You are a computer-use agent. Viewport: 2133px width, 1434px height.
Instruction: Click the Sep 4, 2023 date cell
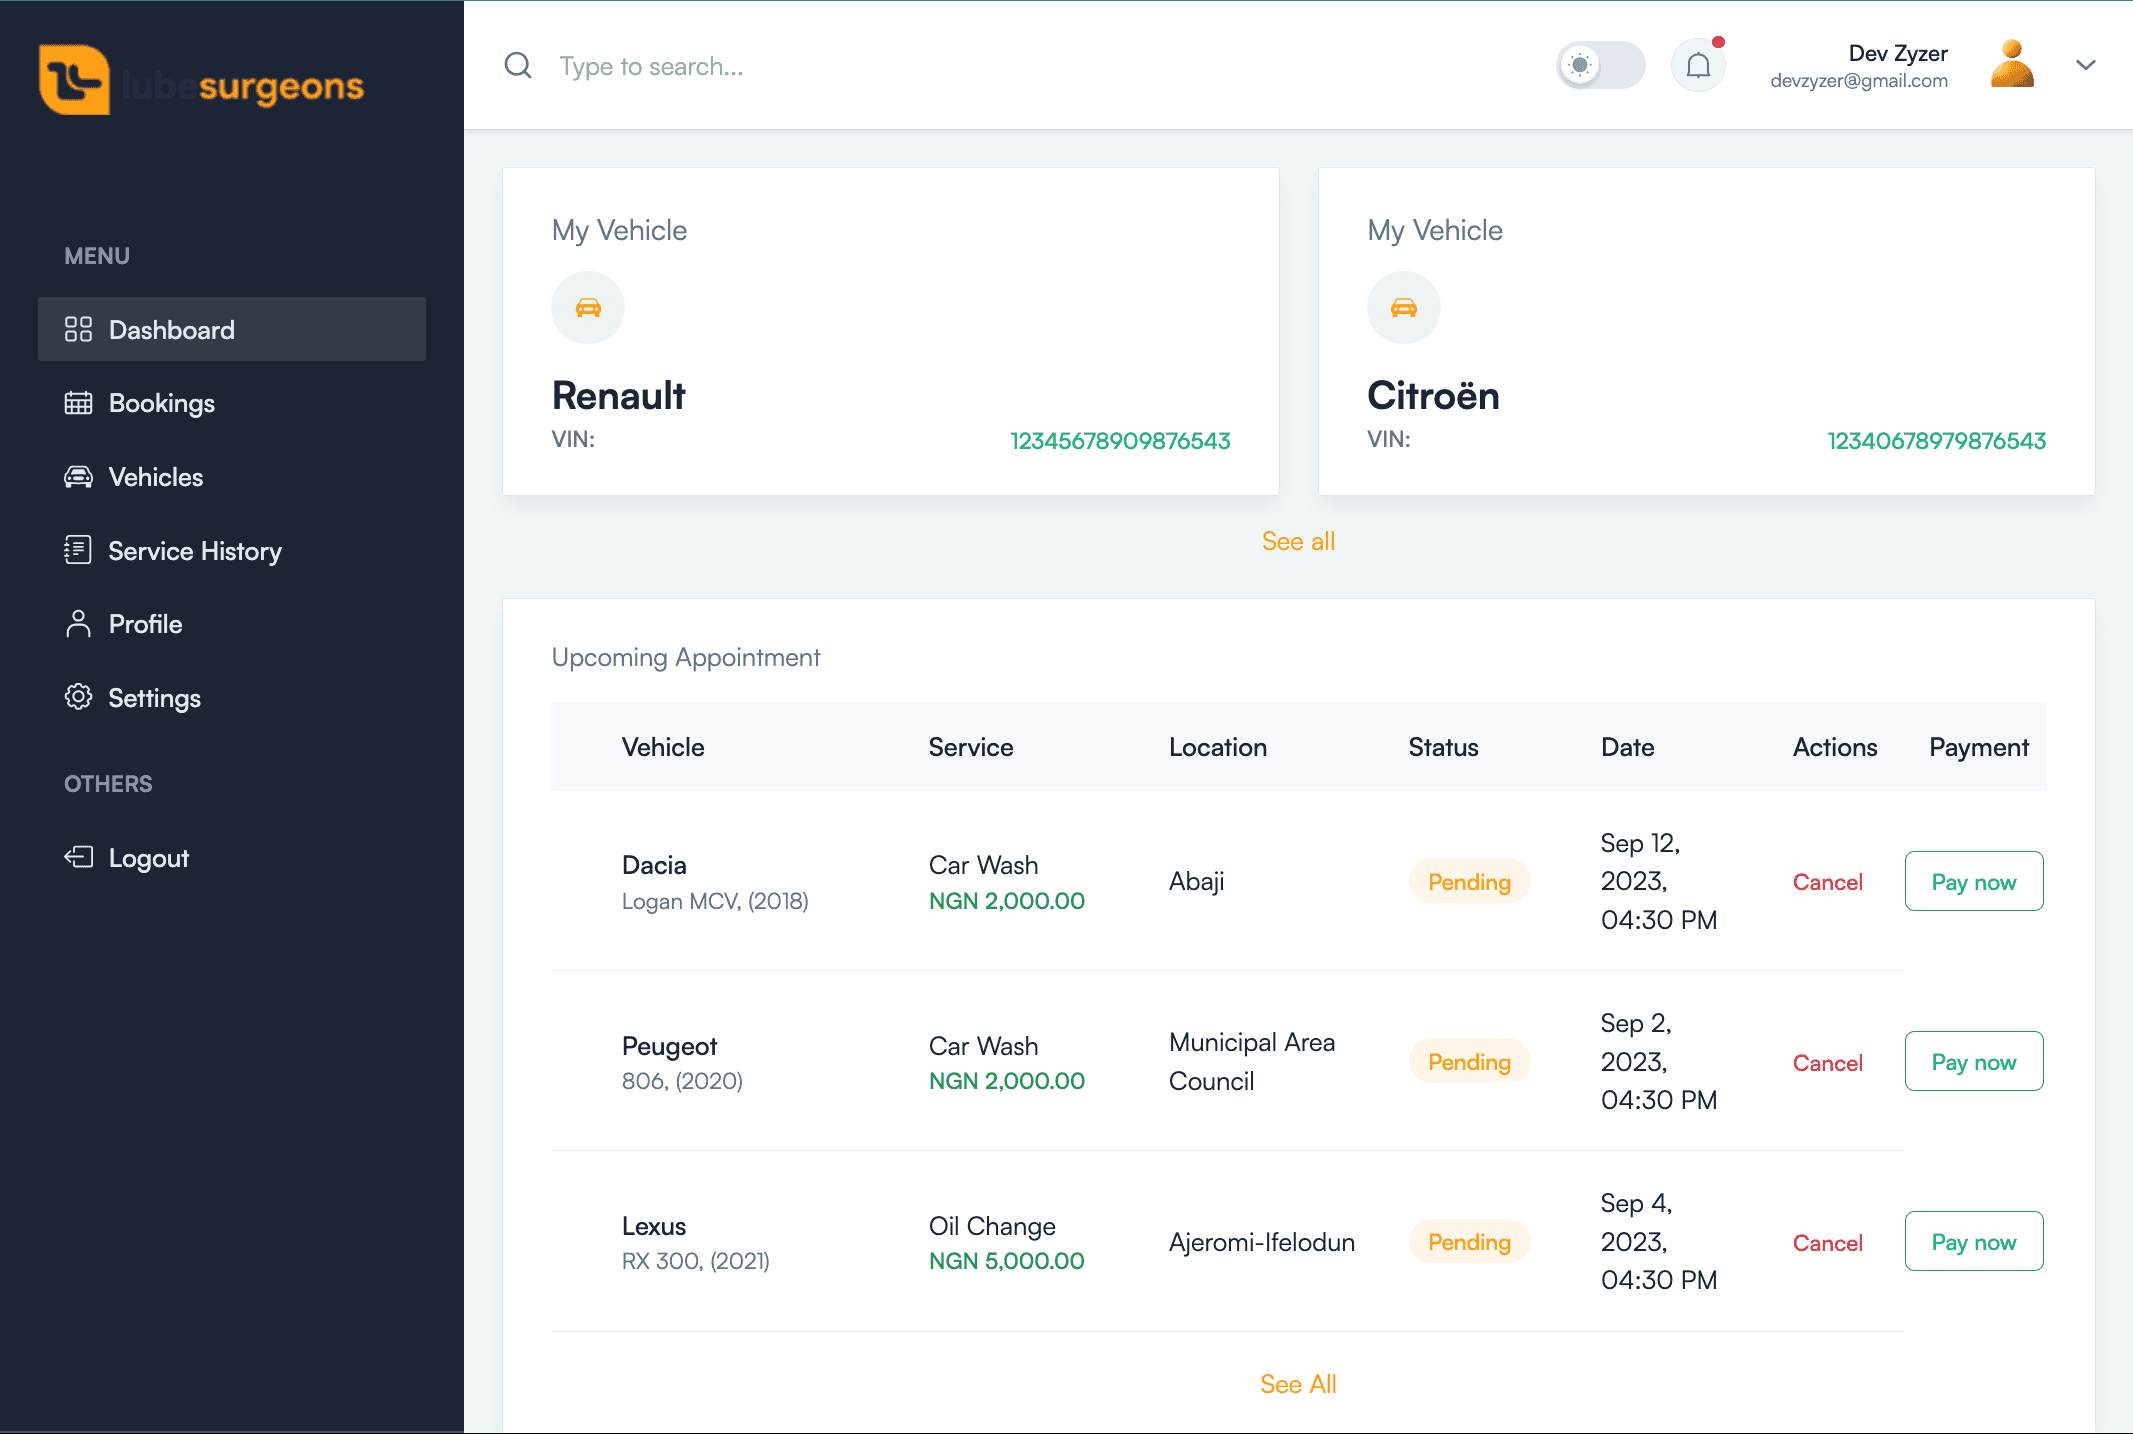coord(1658,1241)
